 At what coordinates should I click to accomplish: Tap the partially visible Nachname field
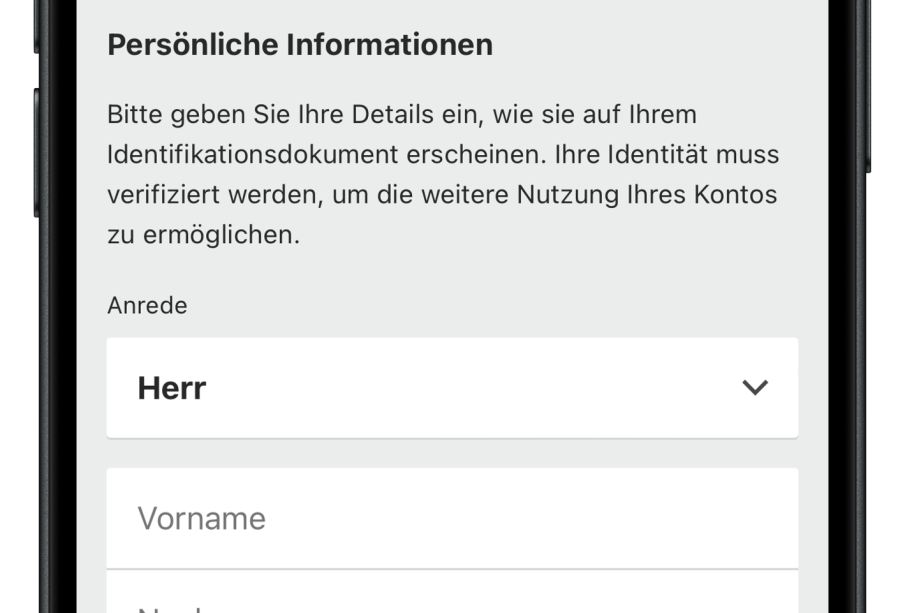(452, 598)
